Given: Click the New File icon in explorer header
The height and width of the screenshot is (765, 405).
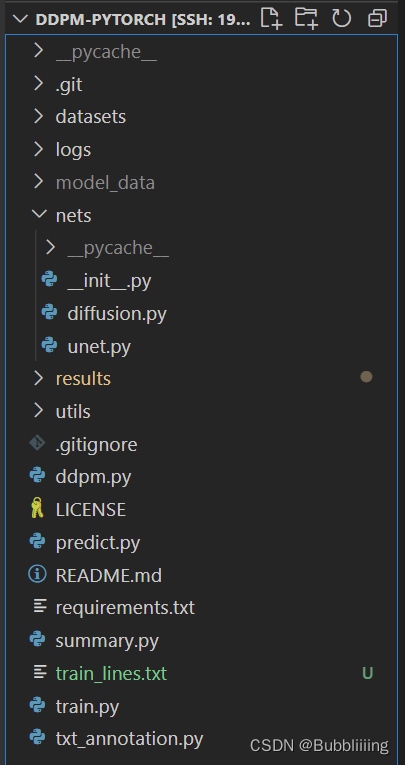Looking at the screenshot, I should 272,19.
